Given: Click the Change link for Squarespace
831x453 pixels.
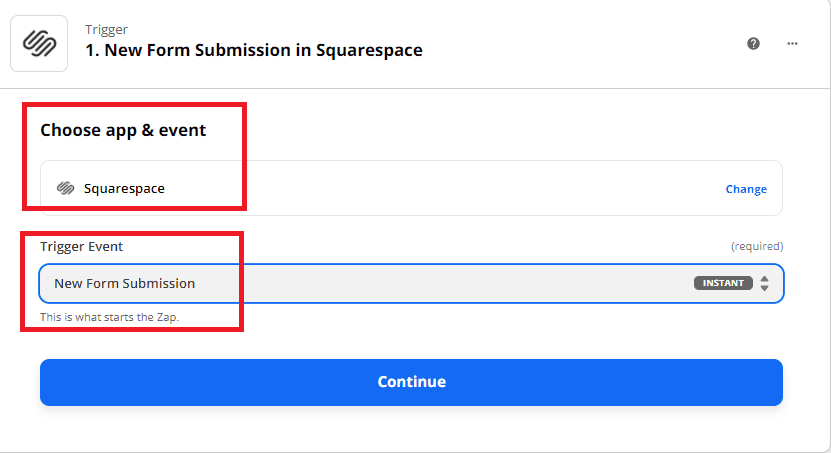Looking at the screenshot, I should tap(746, 189).
